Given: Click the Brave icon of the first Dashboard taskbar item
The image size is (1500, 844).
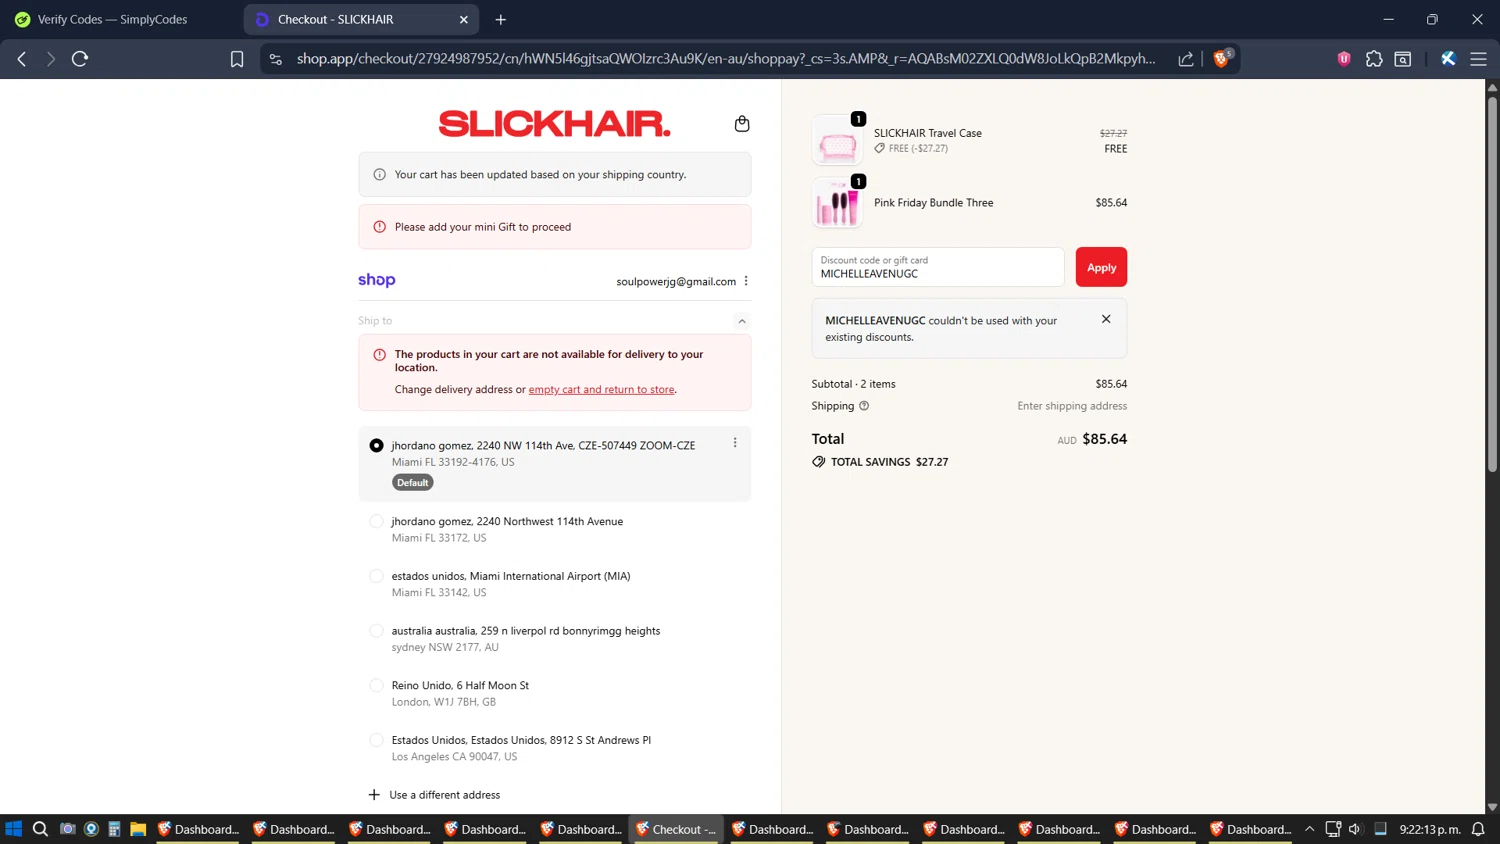Looking at the screenshot, I should coord(165,829).
